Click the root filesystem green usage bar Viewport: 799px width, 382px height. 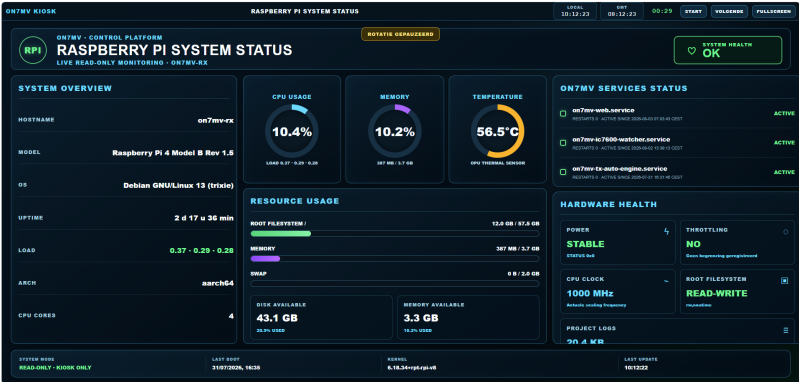[x=281, y=234]
